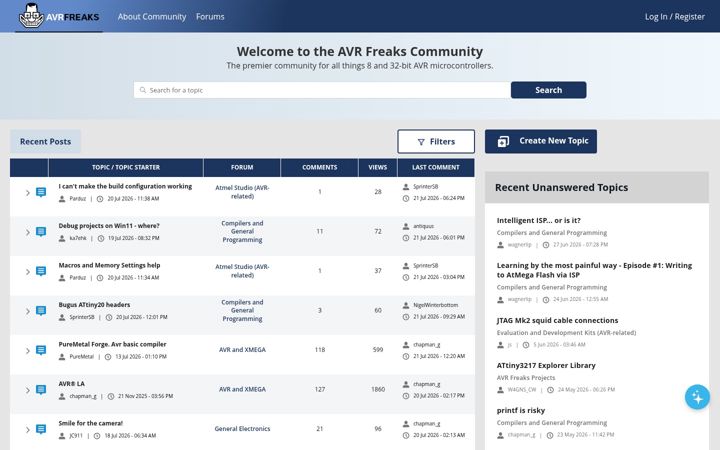720x450 pixels.
Task: Click the Create New Topic button
Action: pyautogui.click(x=541, y=141)
